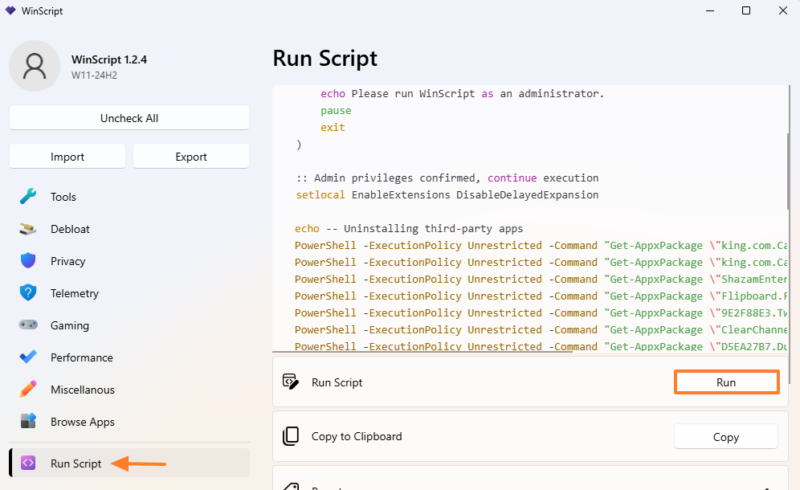Click the Import button
The image size is (800, 490).
click(67, 156)
